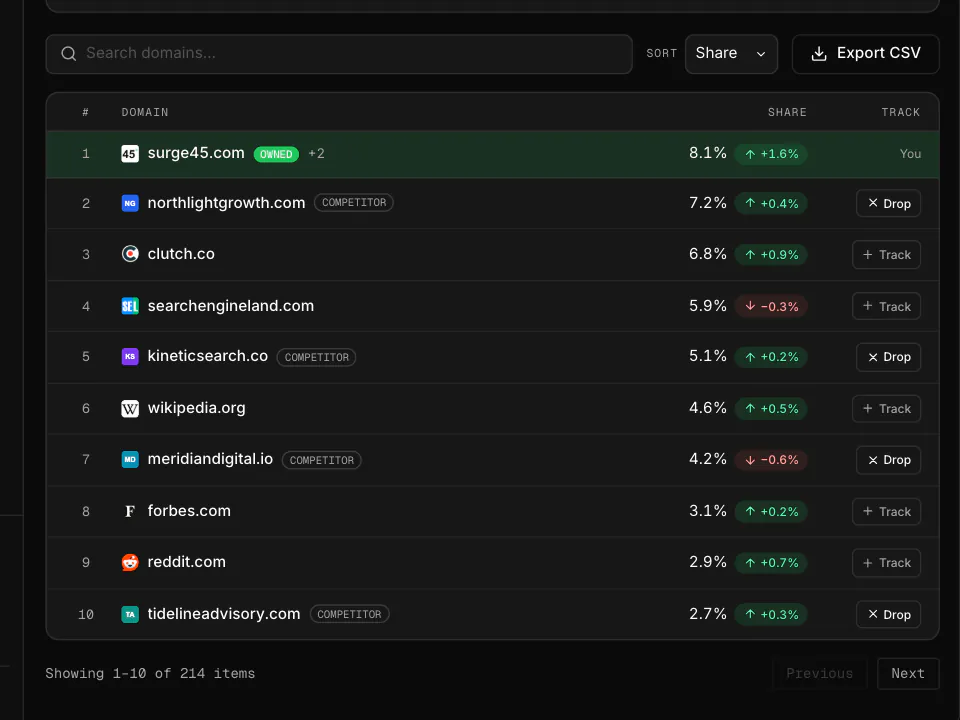Click the magnifier icon in search box

coord(69,54)
